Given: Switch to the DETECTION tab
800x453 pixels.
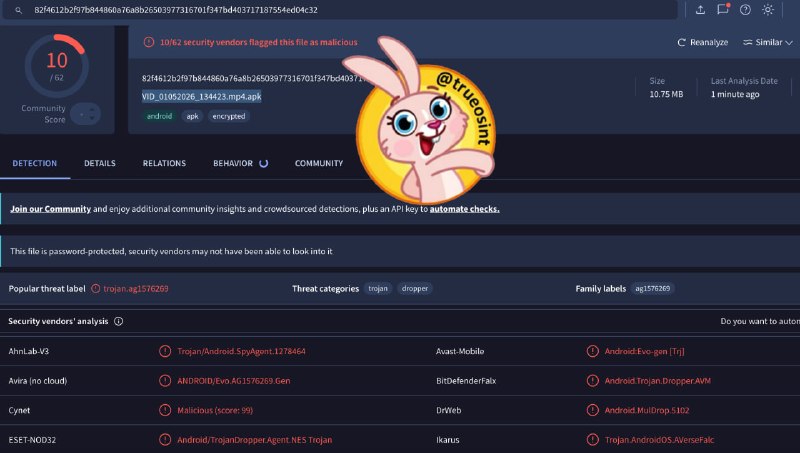Looking at the screenshot, I should tap(35, 163).
